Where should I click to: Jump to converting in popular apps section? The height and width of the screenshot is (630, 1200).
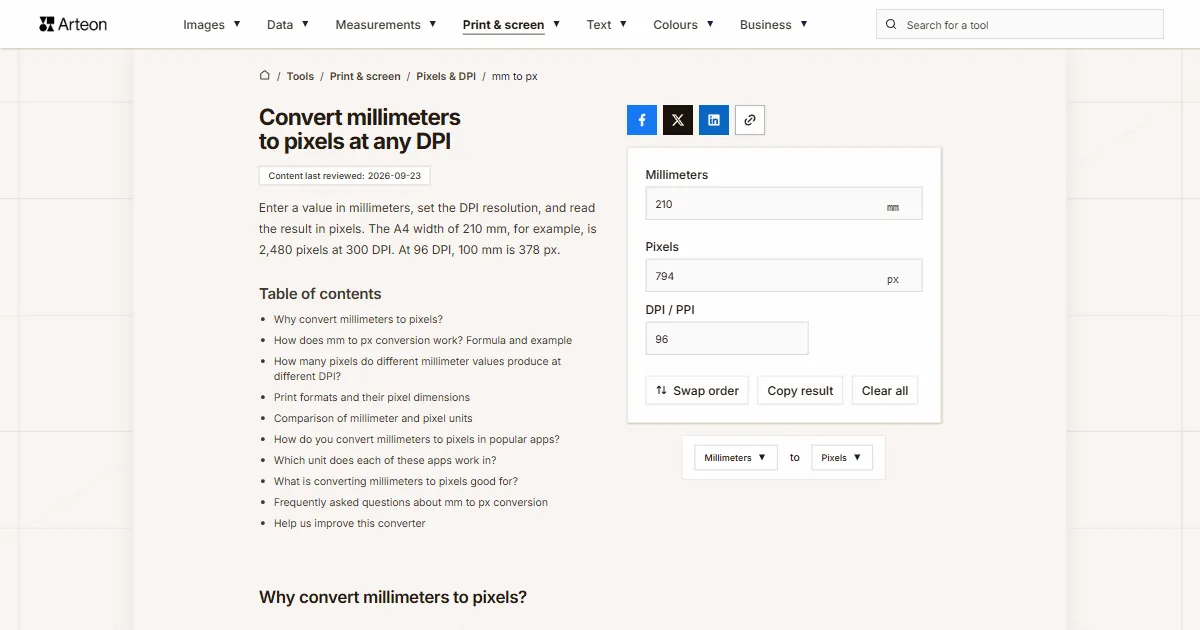(417, 440)
